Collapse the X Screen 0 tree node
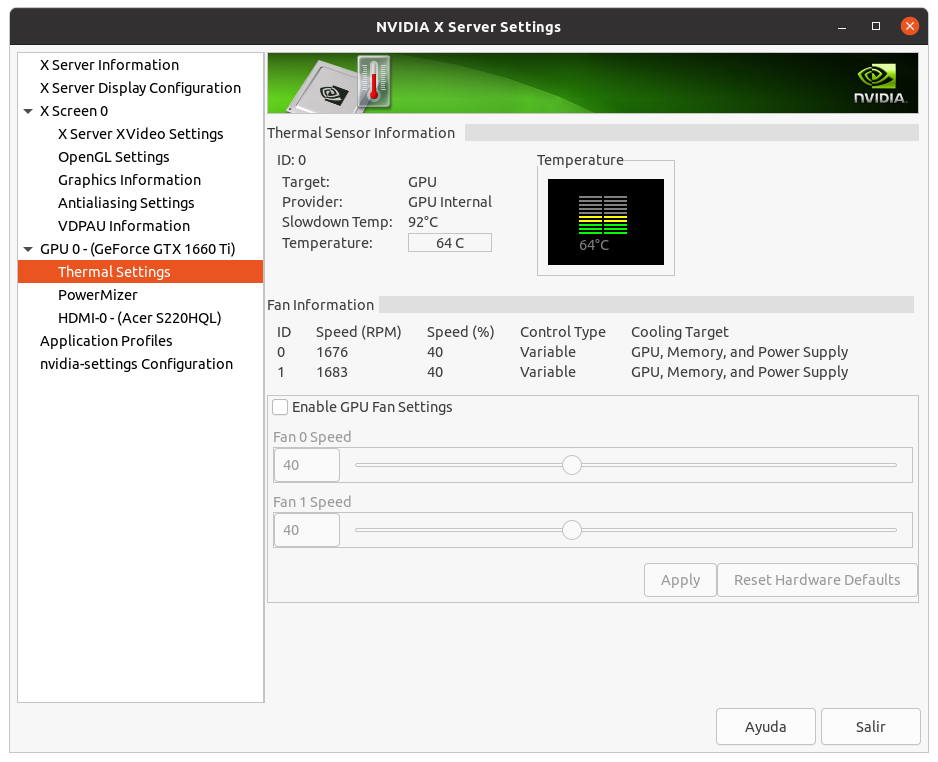 tap(28, 111)
